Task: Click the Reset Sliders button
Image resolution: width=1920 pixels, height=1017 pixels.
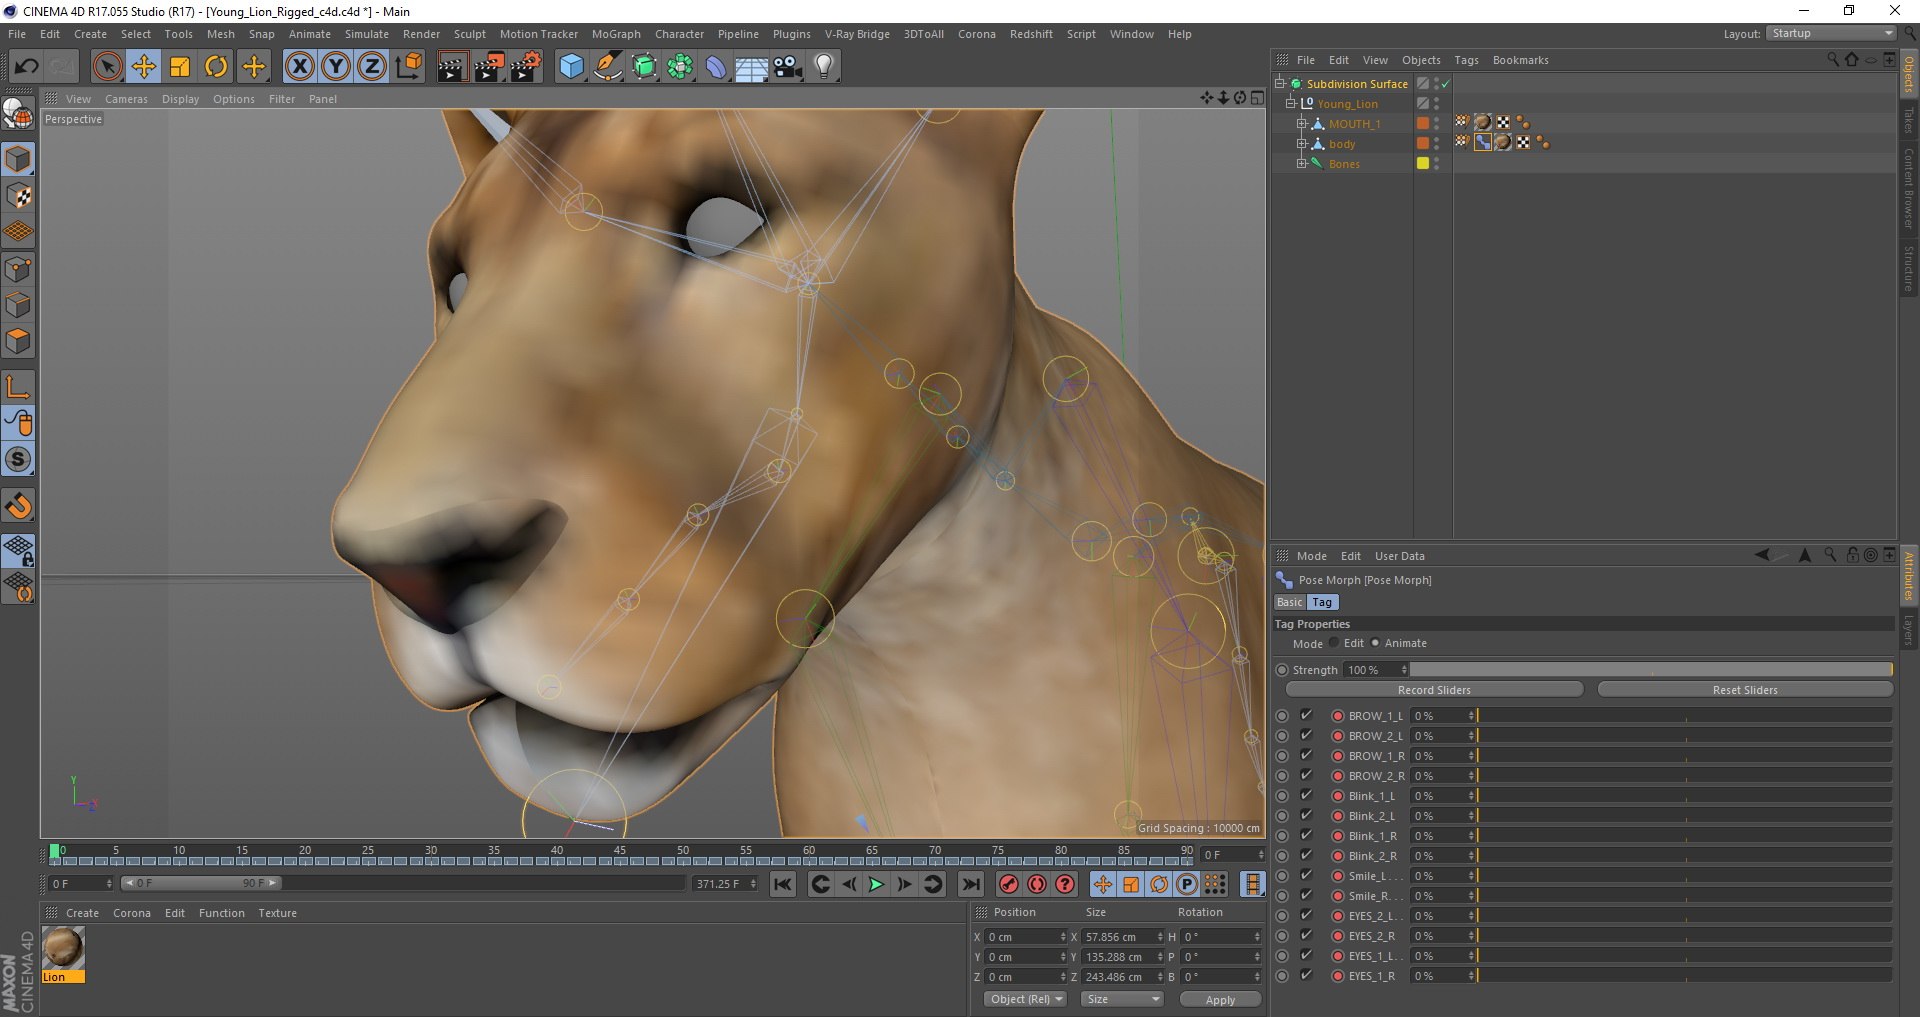Action: point(1745,690)
